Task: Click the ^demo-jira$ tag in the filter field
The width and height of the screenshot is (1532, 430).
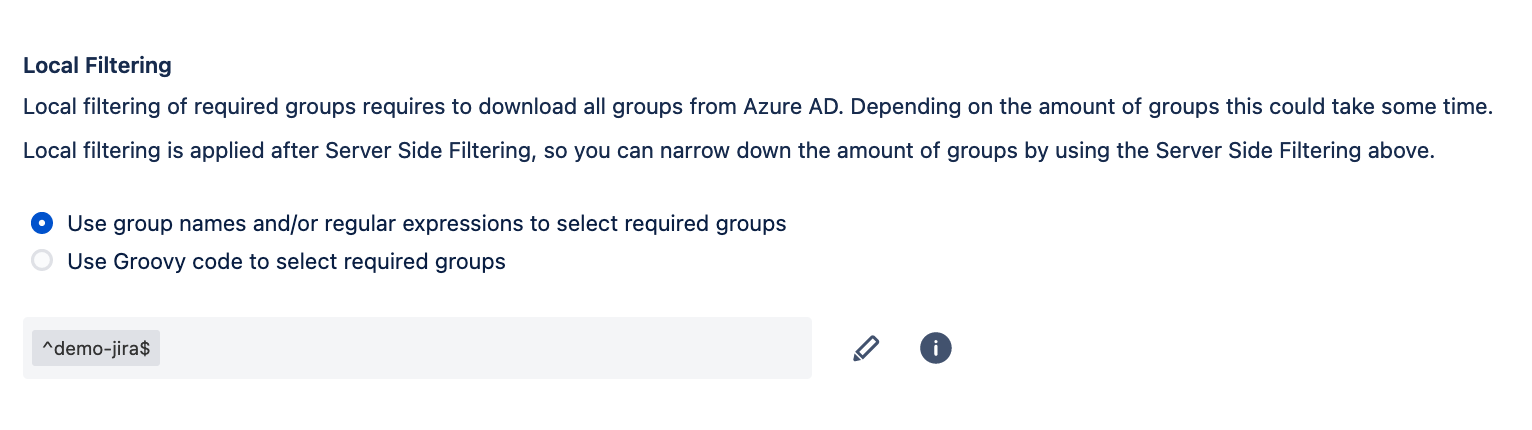Action: 96,349
